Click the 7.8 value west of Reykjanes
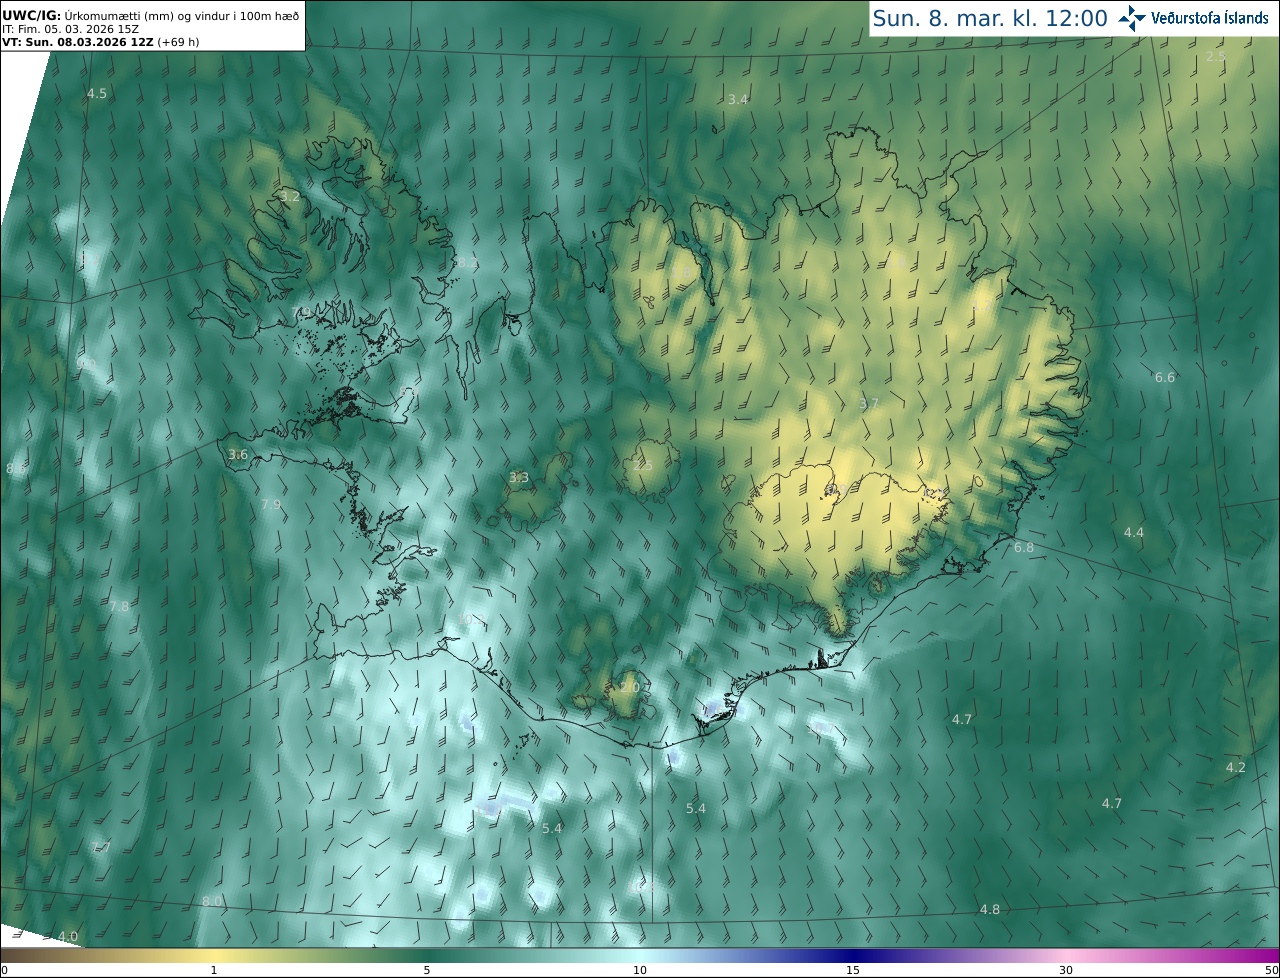Screen dimensions: 1280x978 [x=119, y=606]
